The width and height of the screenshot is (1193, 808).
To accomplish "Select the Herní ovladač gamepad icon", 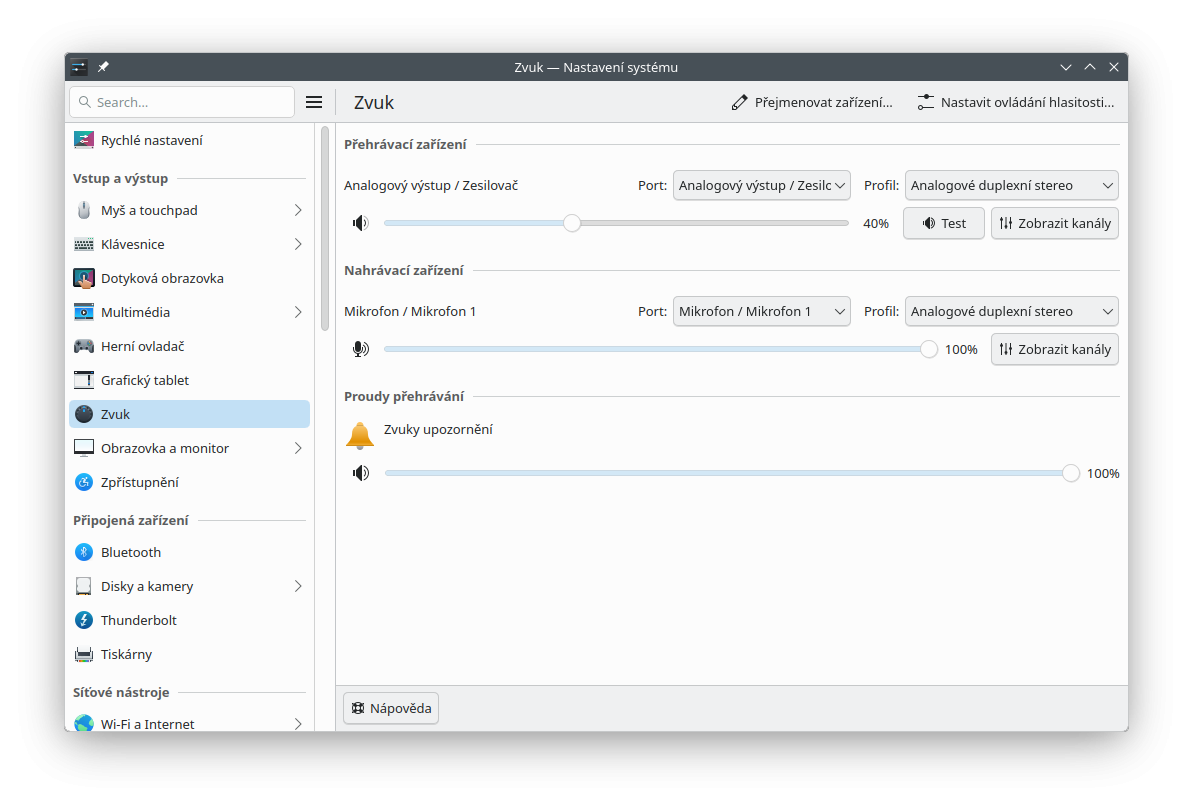I will click(x=84, y=346).
